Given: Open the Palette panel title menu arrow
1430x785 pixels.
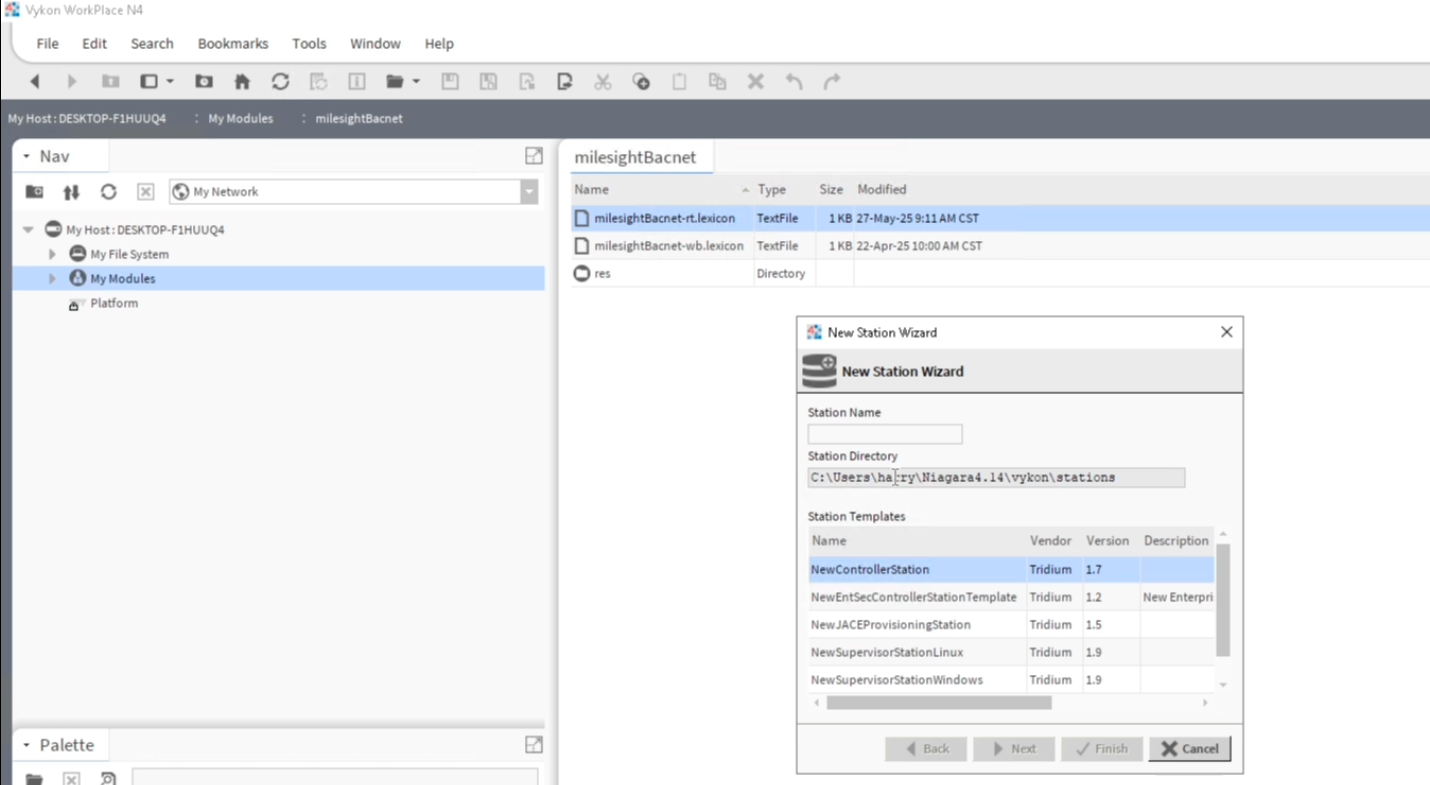Looking at the screenshot, I should click(27, 746).
